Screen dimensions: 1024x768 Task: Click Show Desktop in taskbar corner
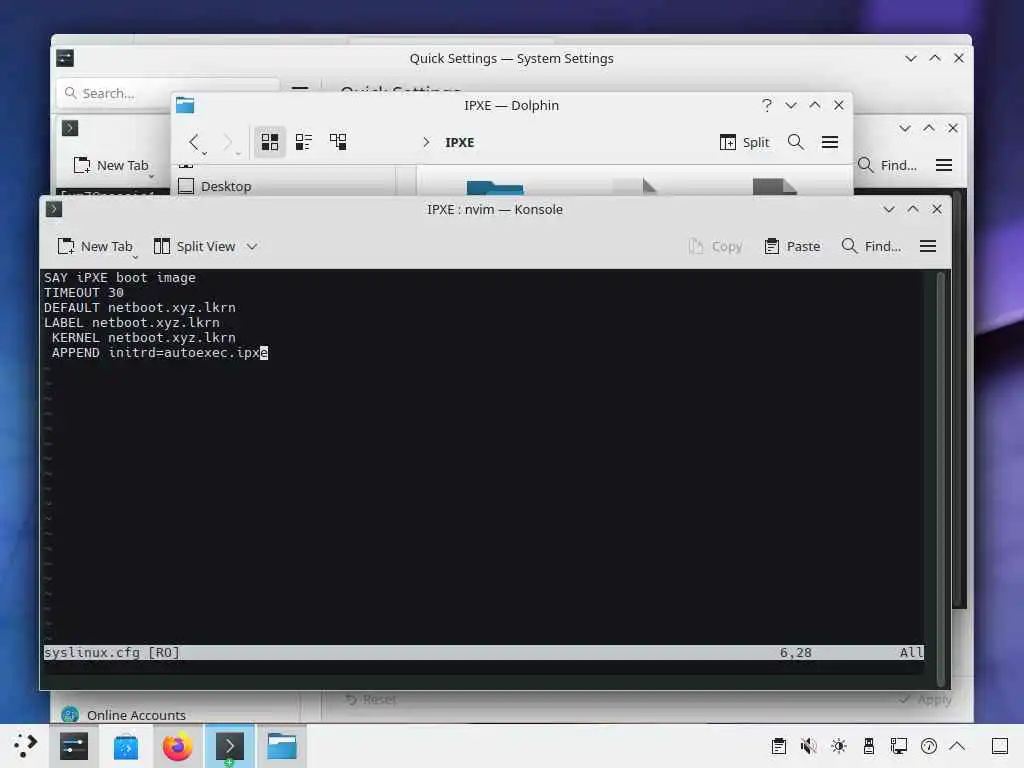coord(1000,746)
